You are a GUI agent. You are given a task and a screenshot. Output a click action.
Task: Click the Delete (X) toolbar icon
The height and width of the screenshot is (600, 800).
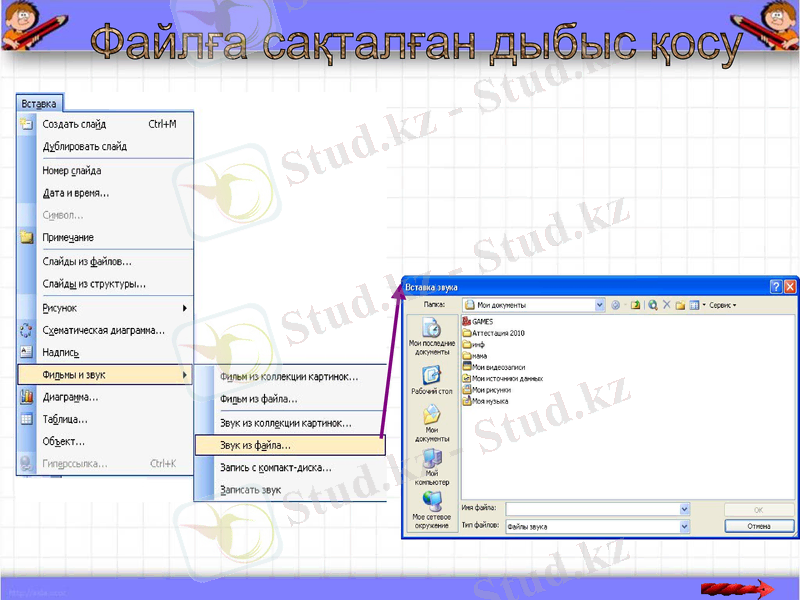666,305
